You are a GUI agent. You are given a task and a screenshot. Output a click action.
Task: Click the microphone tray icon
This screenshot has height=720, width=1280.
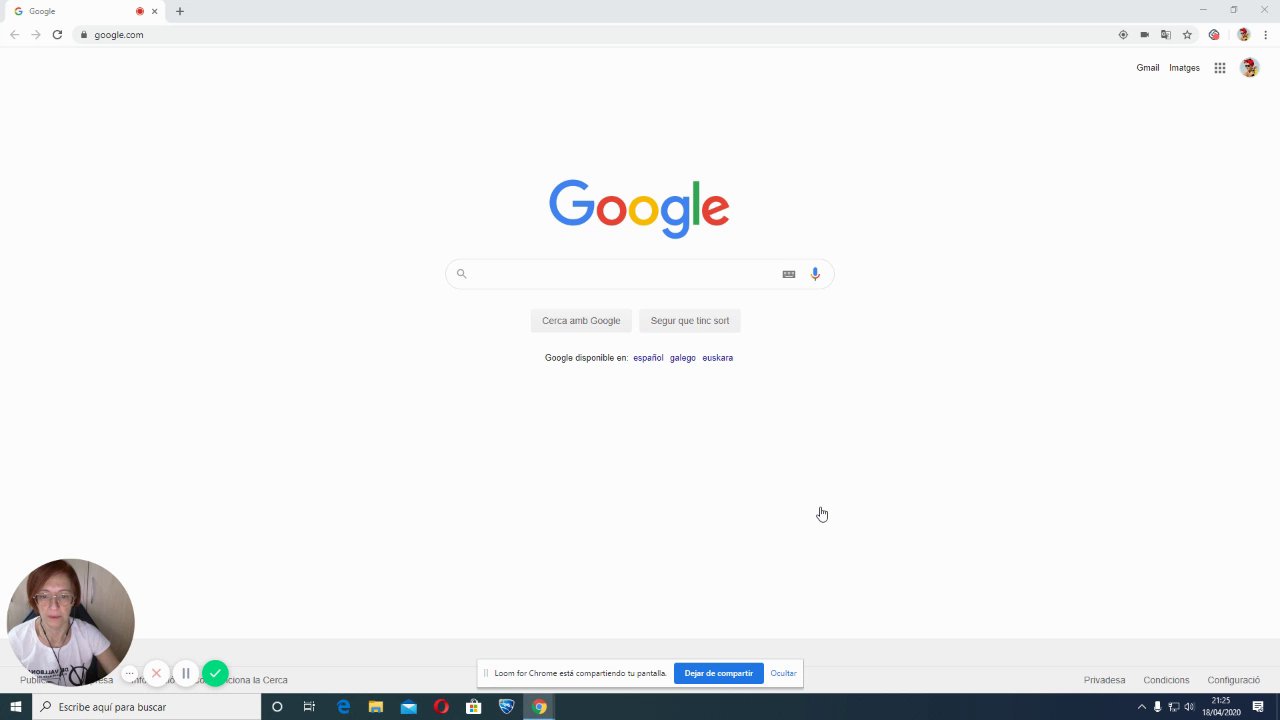(x=1158, y=707)
